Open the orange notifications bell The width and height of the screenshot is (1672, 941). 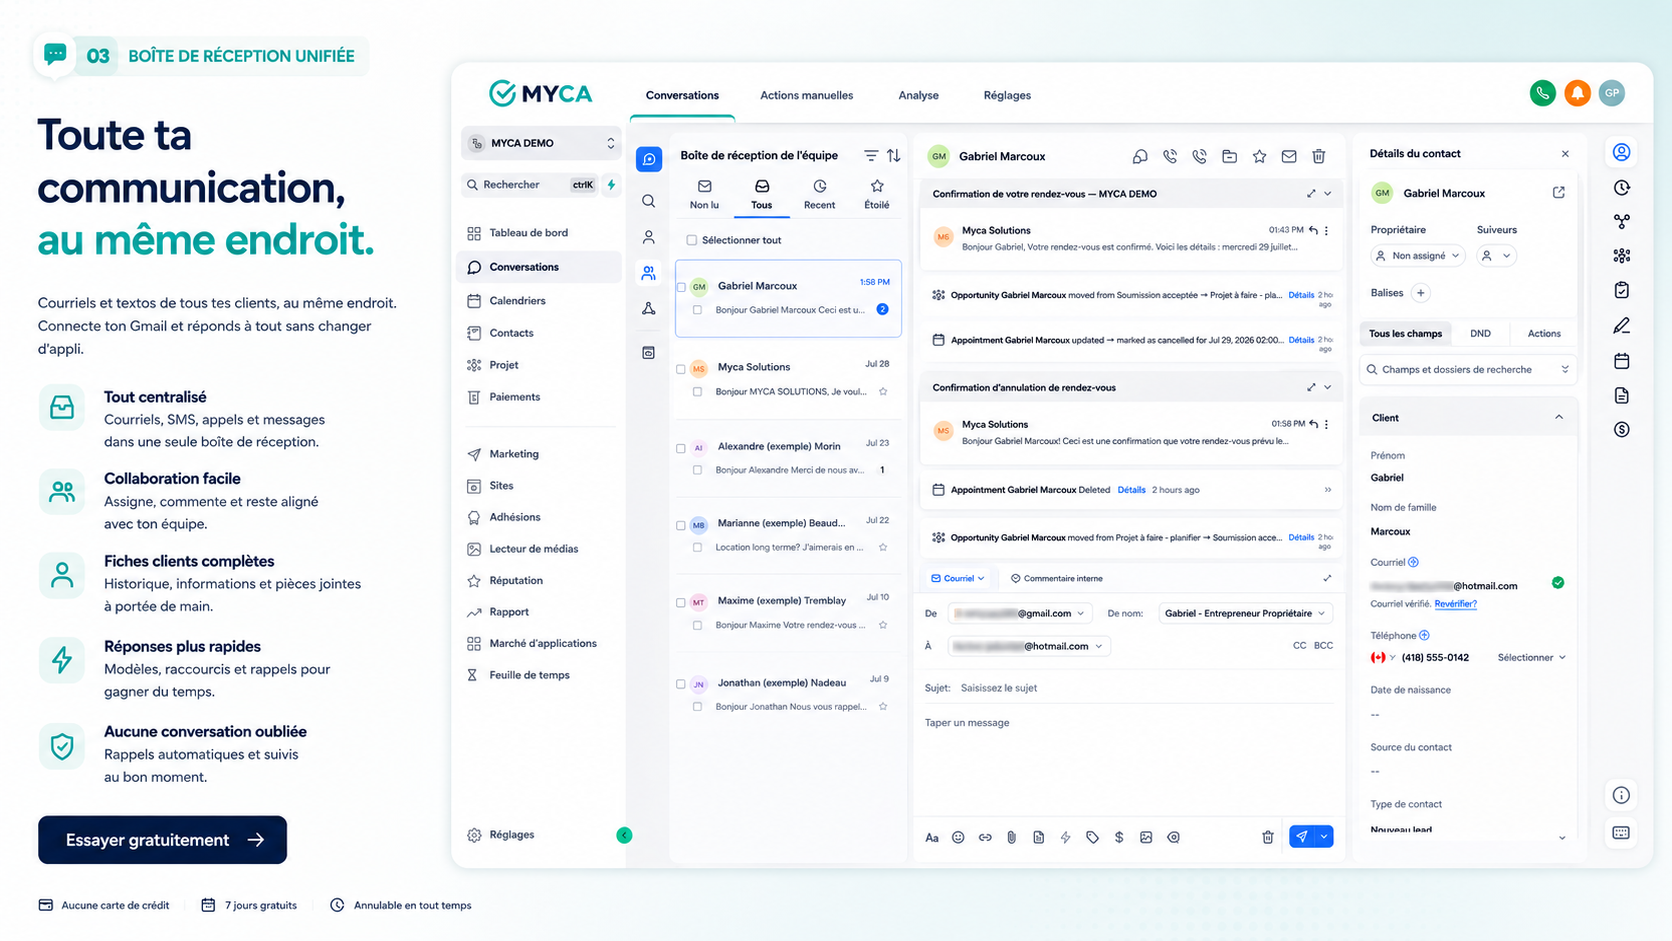click(1577, 93)
